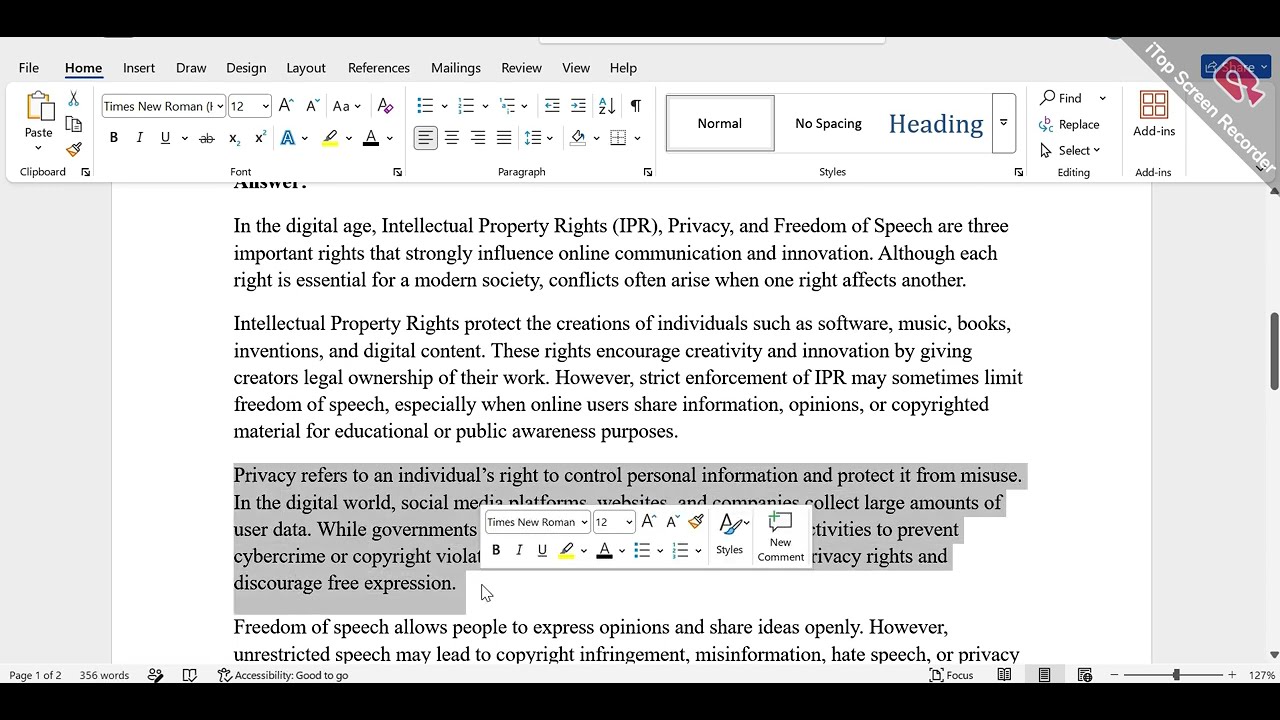Align text right in ribbon
1280x720 pixels.
tap(478, 138)
